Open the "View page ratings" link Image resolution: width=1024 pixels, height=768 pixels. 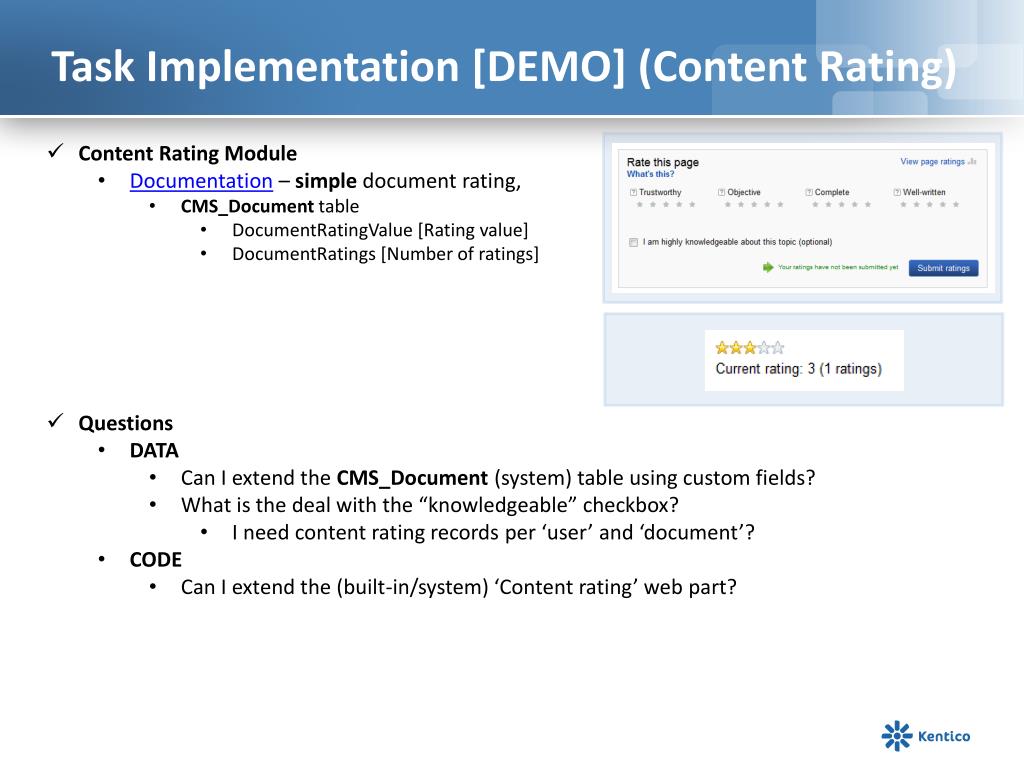[x=932, y=161]
